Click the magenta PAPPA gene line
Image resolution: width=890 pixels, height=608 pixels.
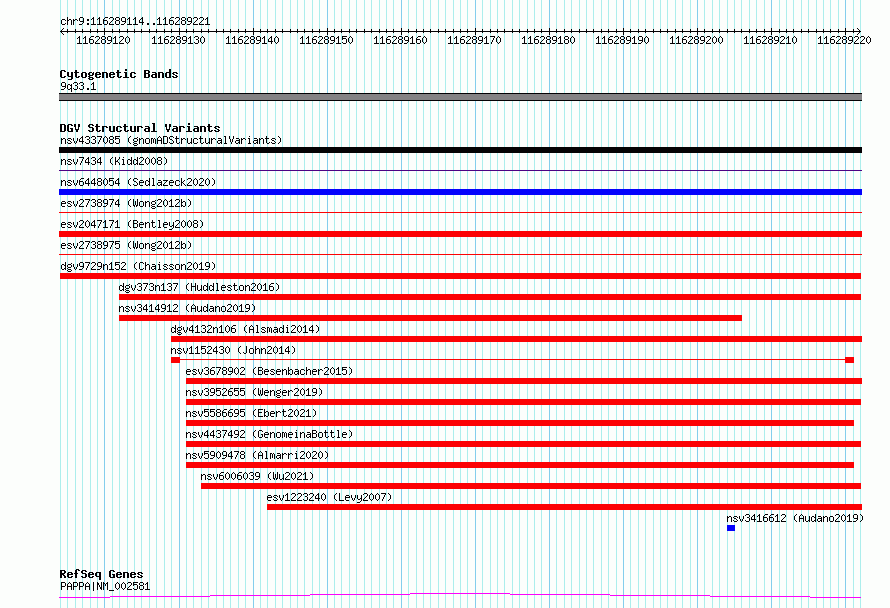click(460, 596)
